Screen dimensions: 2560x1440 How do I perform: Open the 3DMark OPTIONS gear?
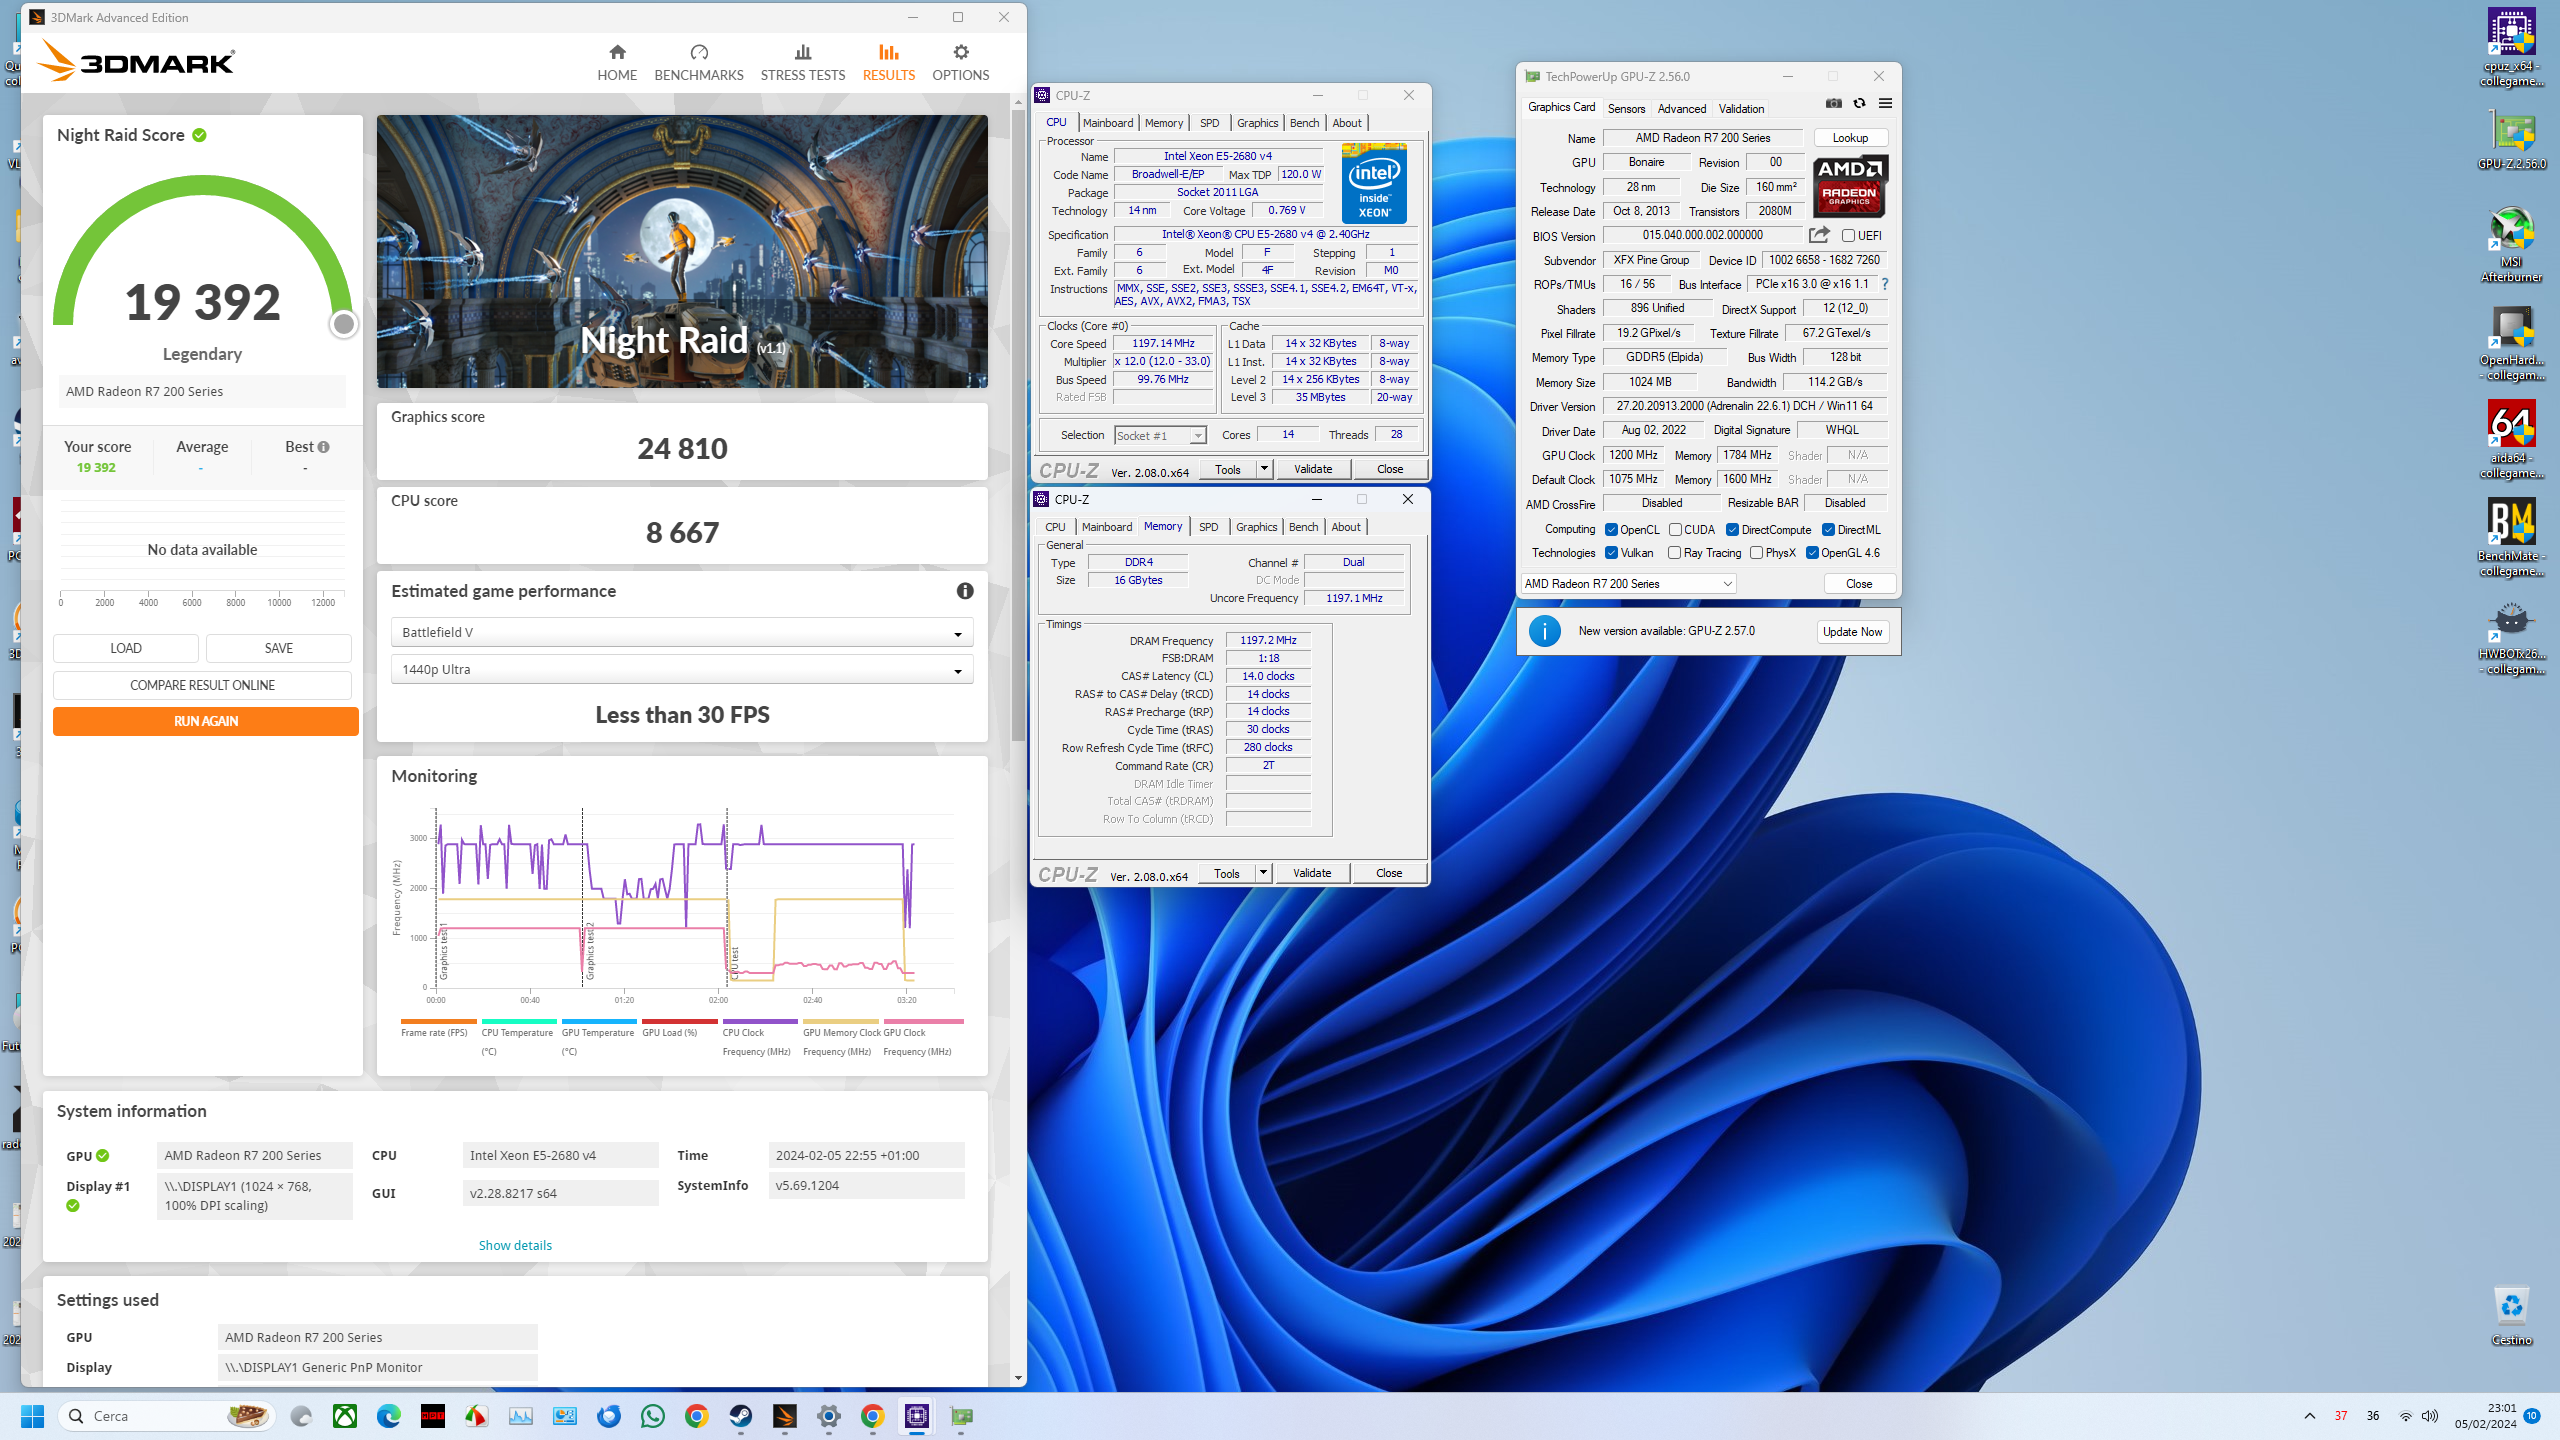point(960,62)
